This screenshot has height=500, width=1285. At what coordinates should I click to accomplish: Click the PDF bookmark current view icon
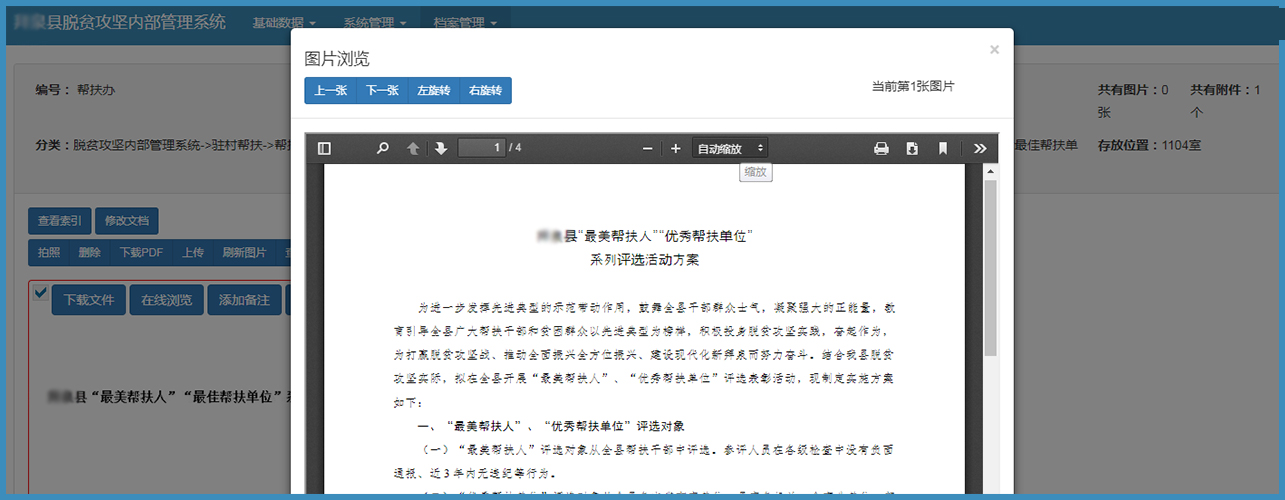(942, 148)
